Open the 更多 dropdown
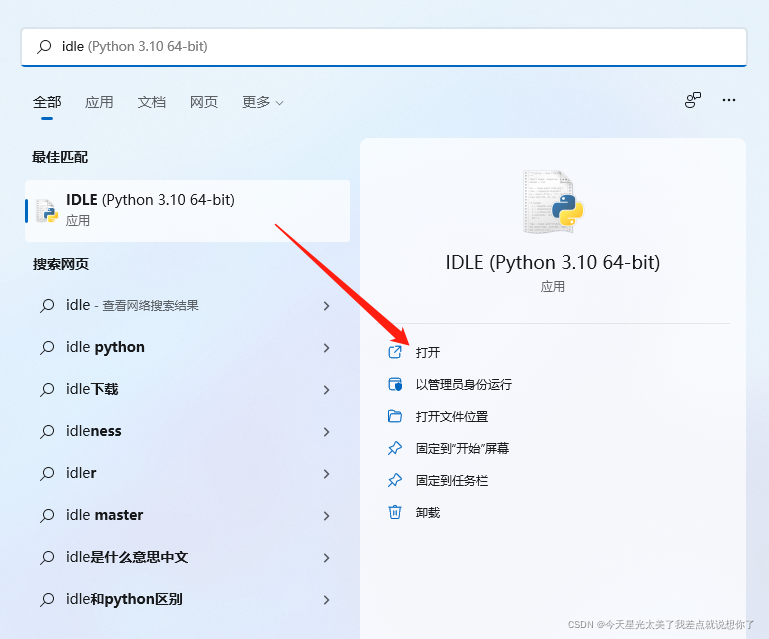 click(x=262, y=102)
